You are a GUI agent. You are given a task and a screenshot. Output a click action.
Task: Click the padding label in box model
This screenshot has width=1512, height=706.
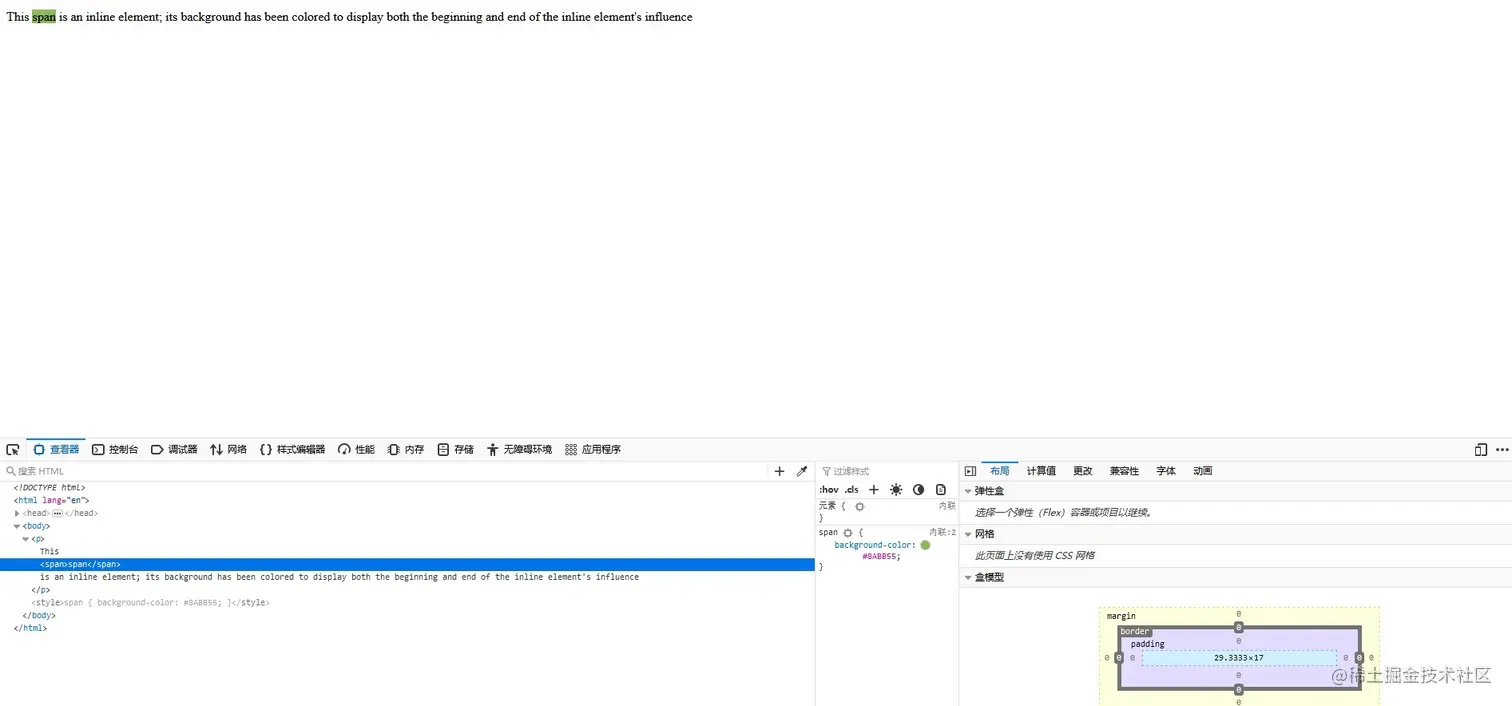1148,644
